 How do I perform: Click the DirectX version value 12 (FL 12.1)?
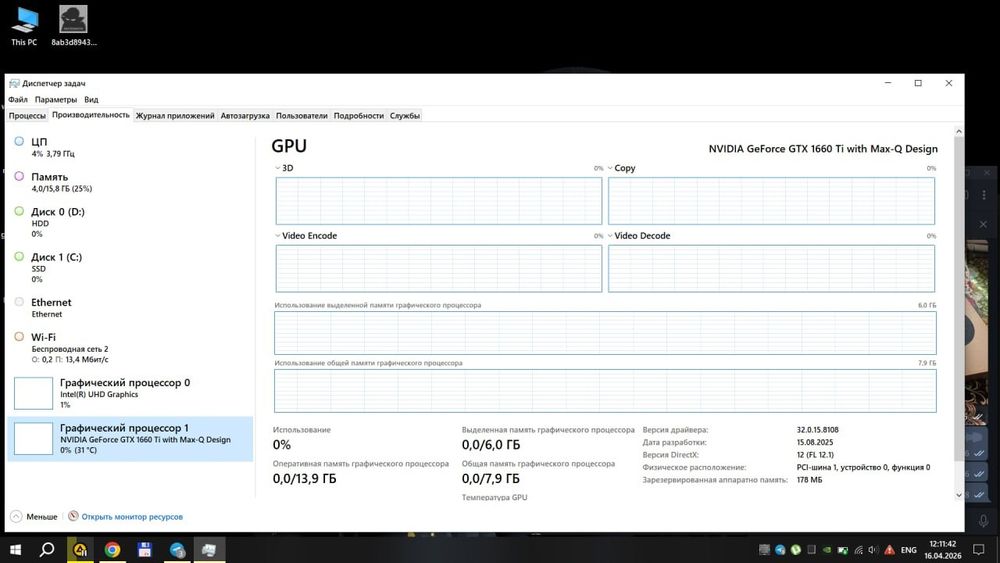pyautogui.click(x=815, y=455)
